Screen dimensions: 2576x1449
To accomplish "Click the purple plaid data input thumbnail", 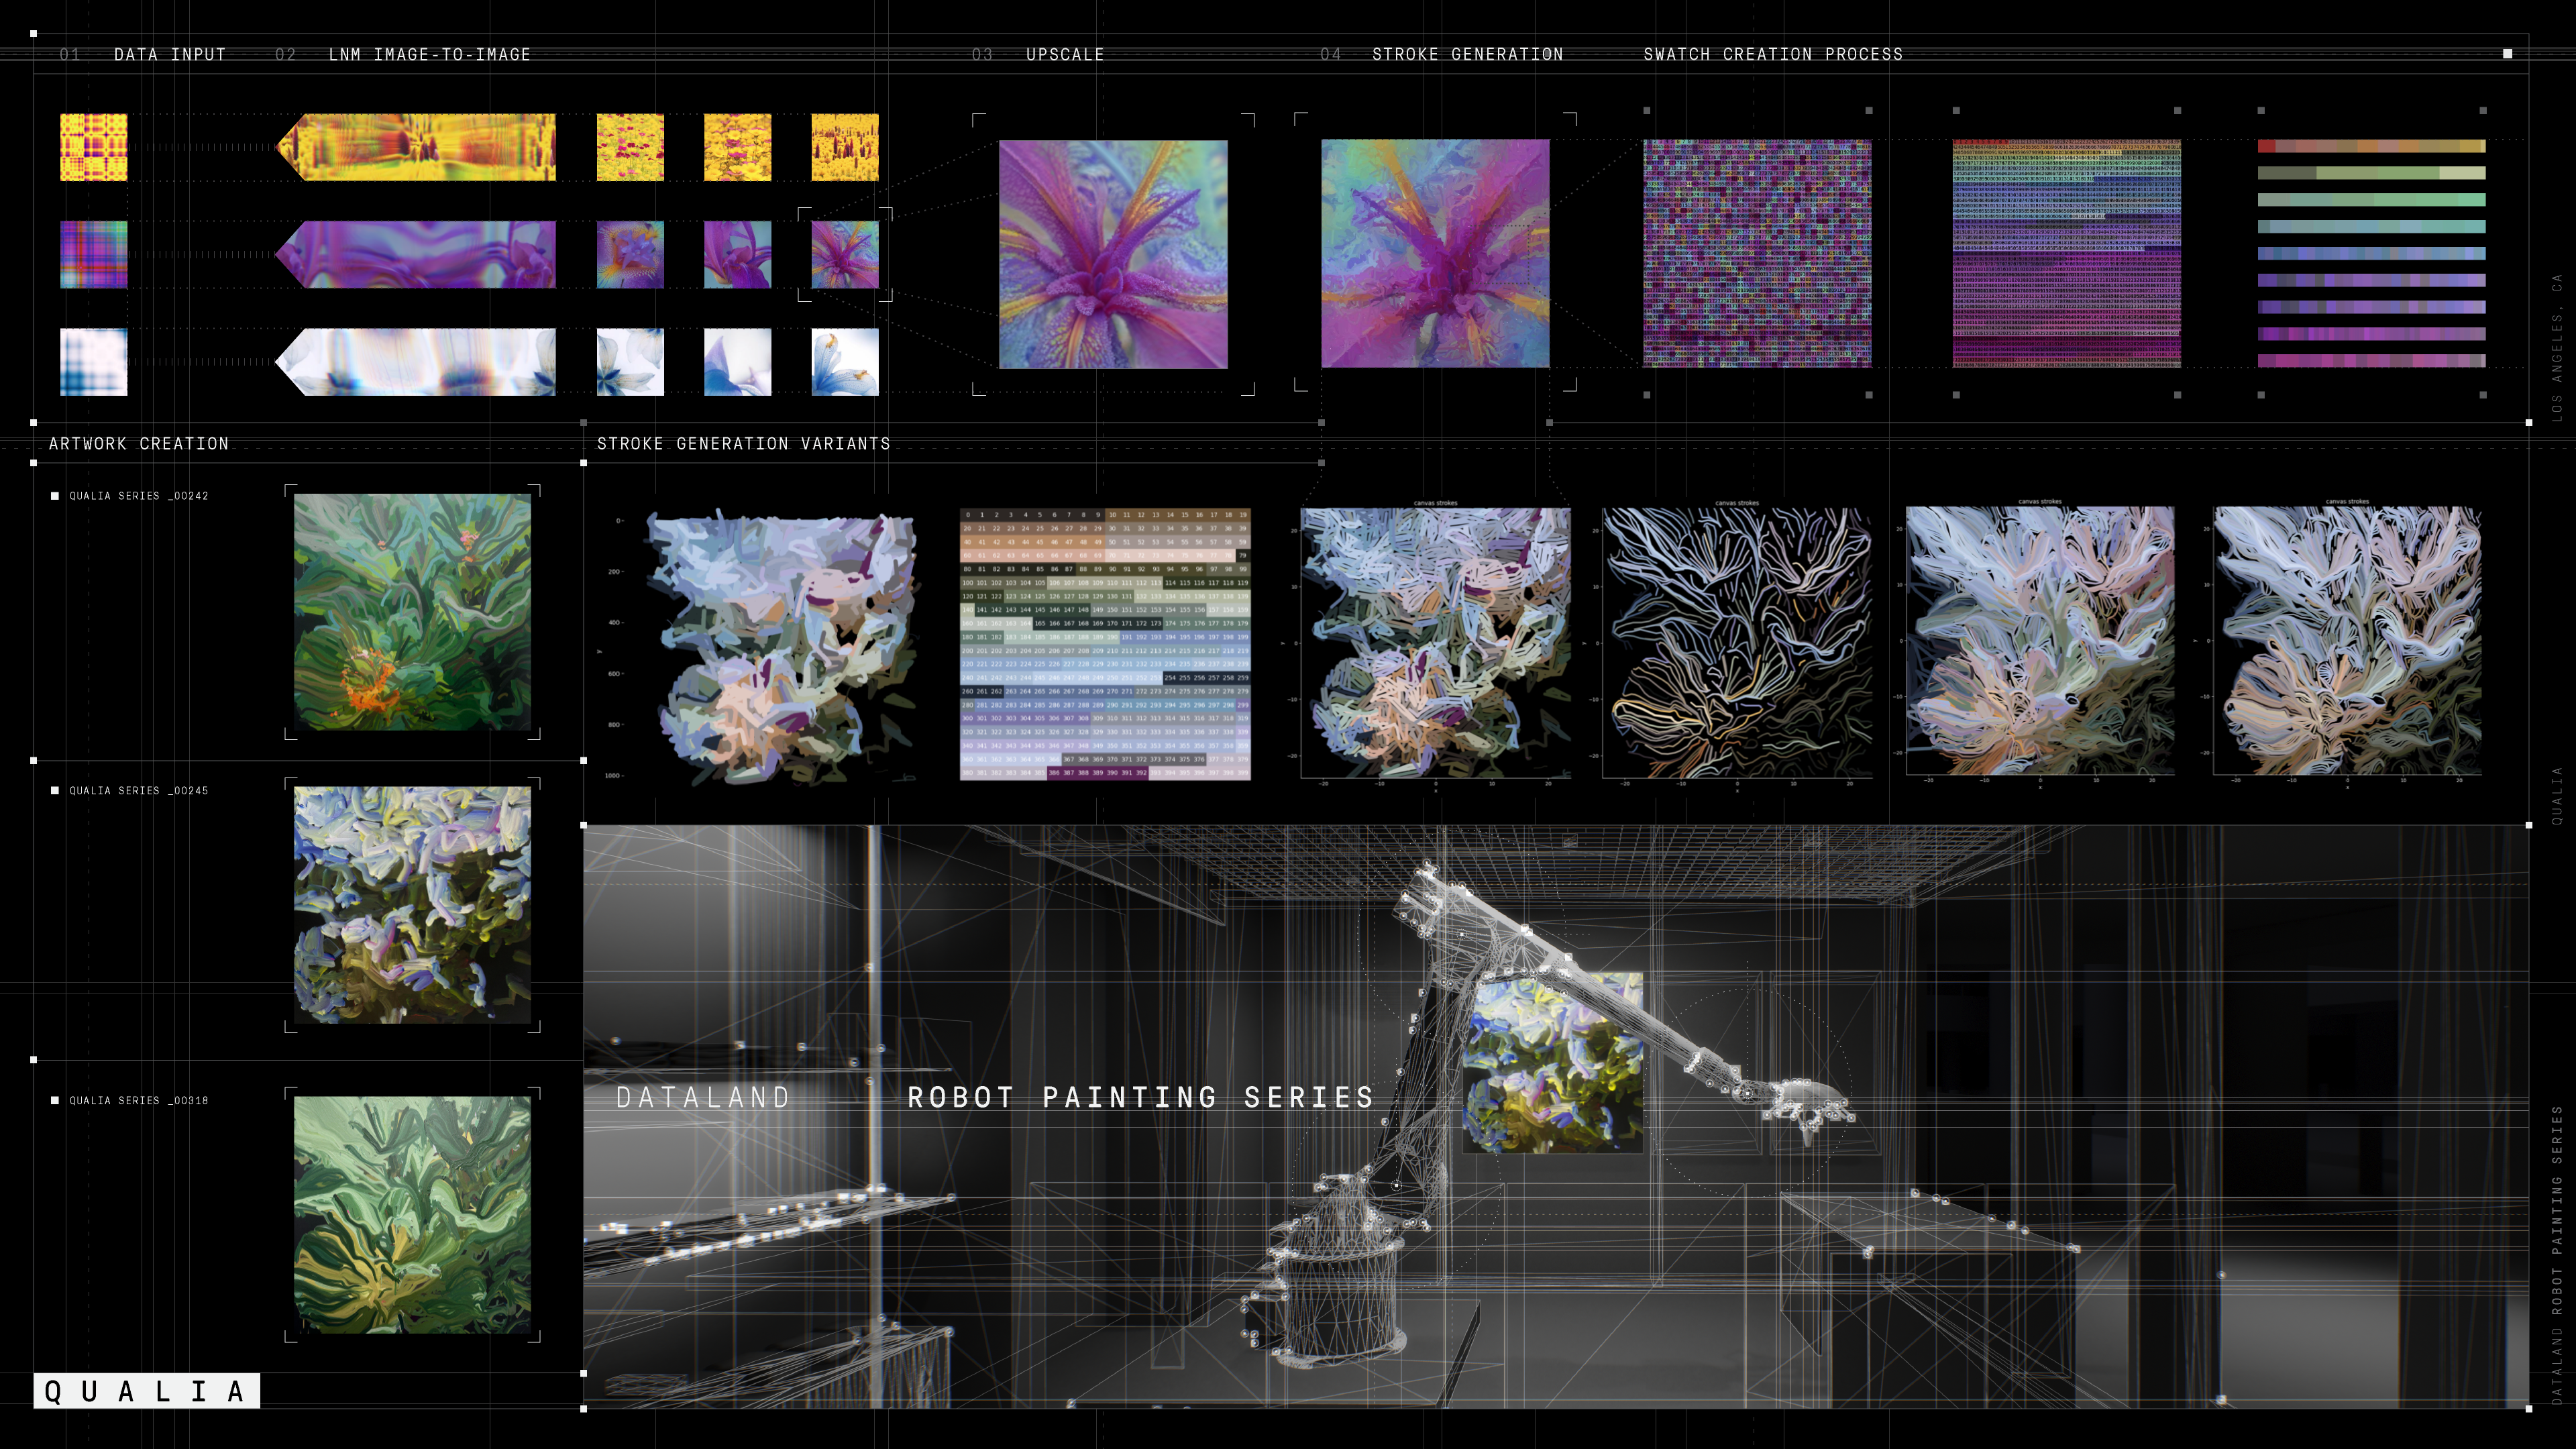I will pos(94,255).
